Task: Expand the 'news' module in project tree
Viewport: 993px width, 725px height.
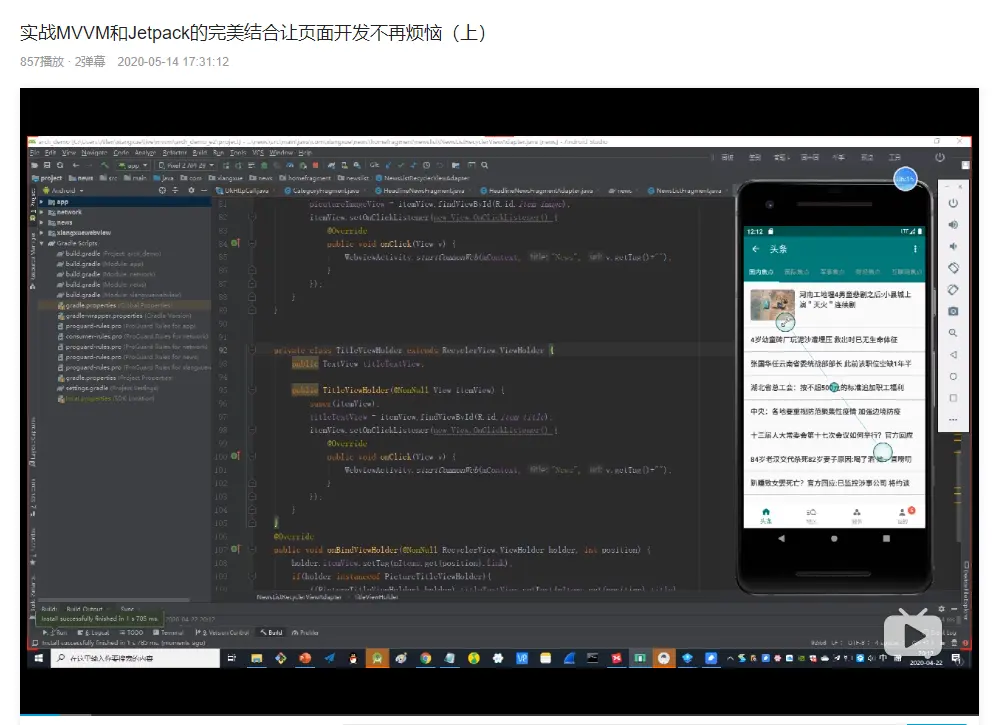Action: (42, 223)
